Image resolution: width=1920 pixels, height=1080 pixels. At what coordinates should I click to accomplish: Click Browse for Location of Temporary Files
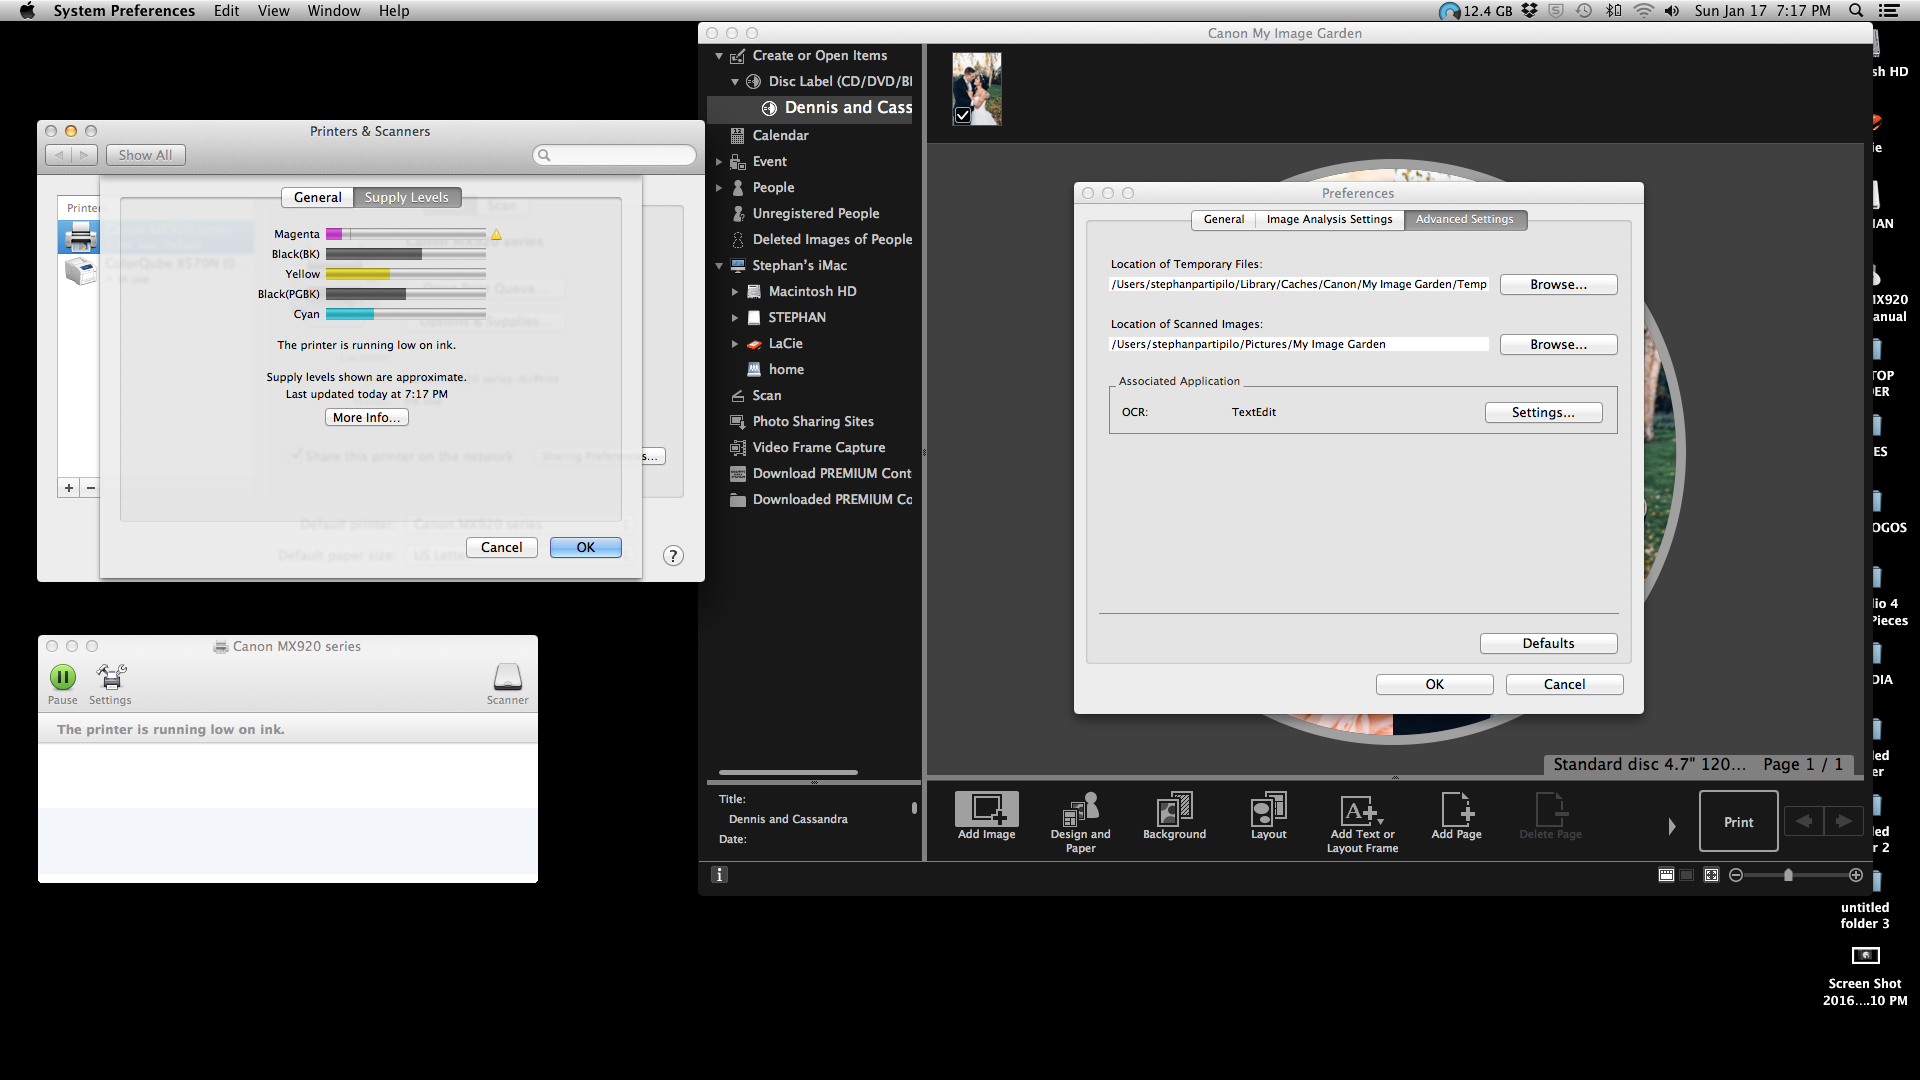point(1559,284)
